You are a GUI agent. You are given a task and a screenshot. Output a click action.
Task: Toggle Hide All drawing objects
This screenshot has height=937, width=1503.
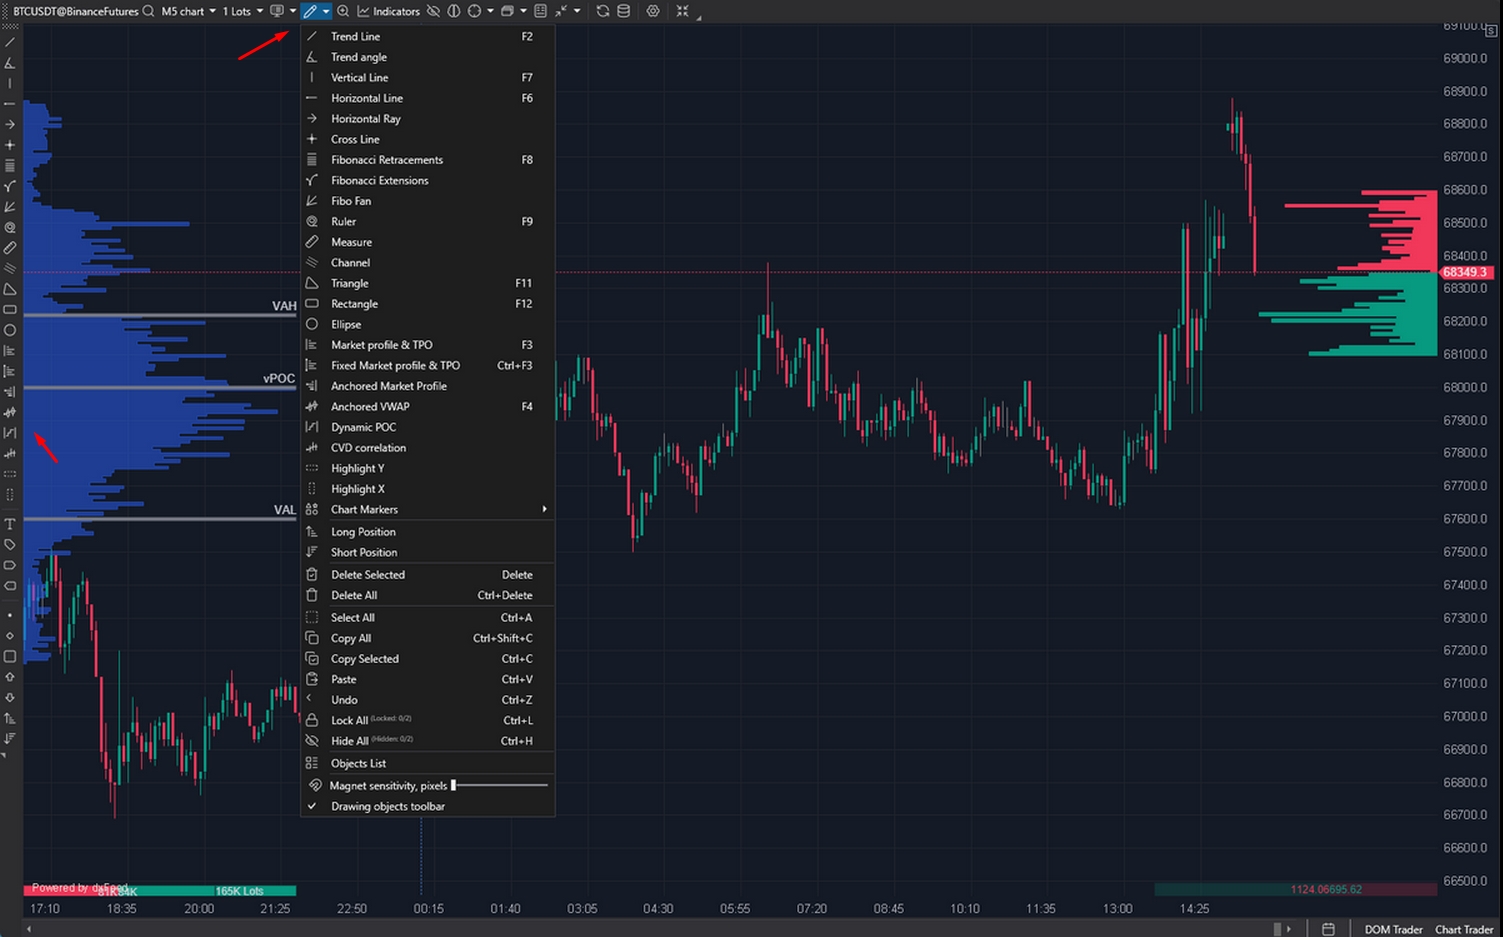pos(349,741)
